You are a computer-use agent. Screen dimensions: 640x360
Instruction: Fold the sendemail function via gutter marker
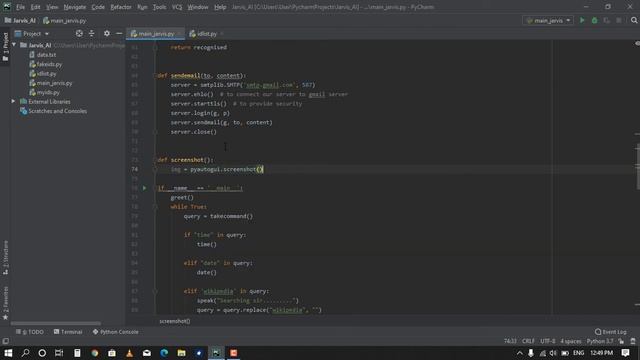155,76
